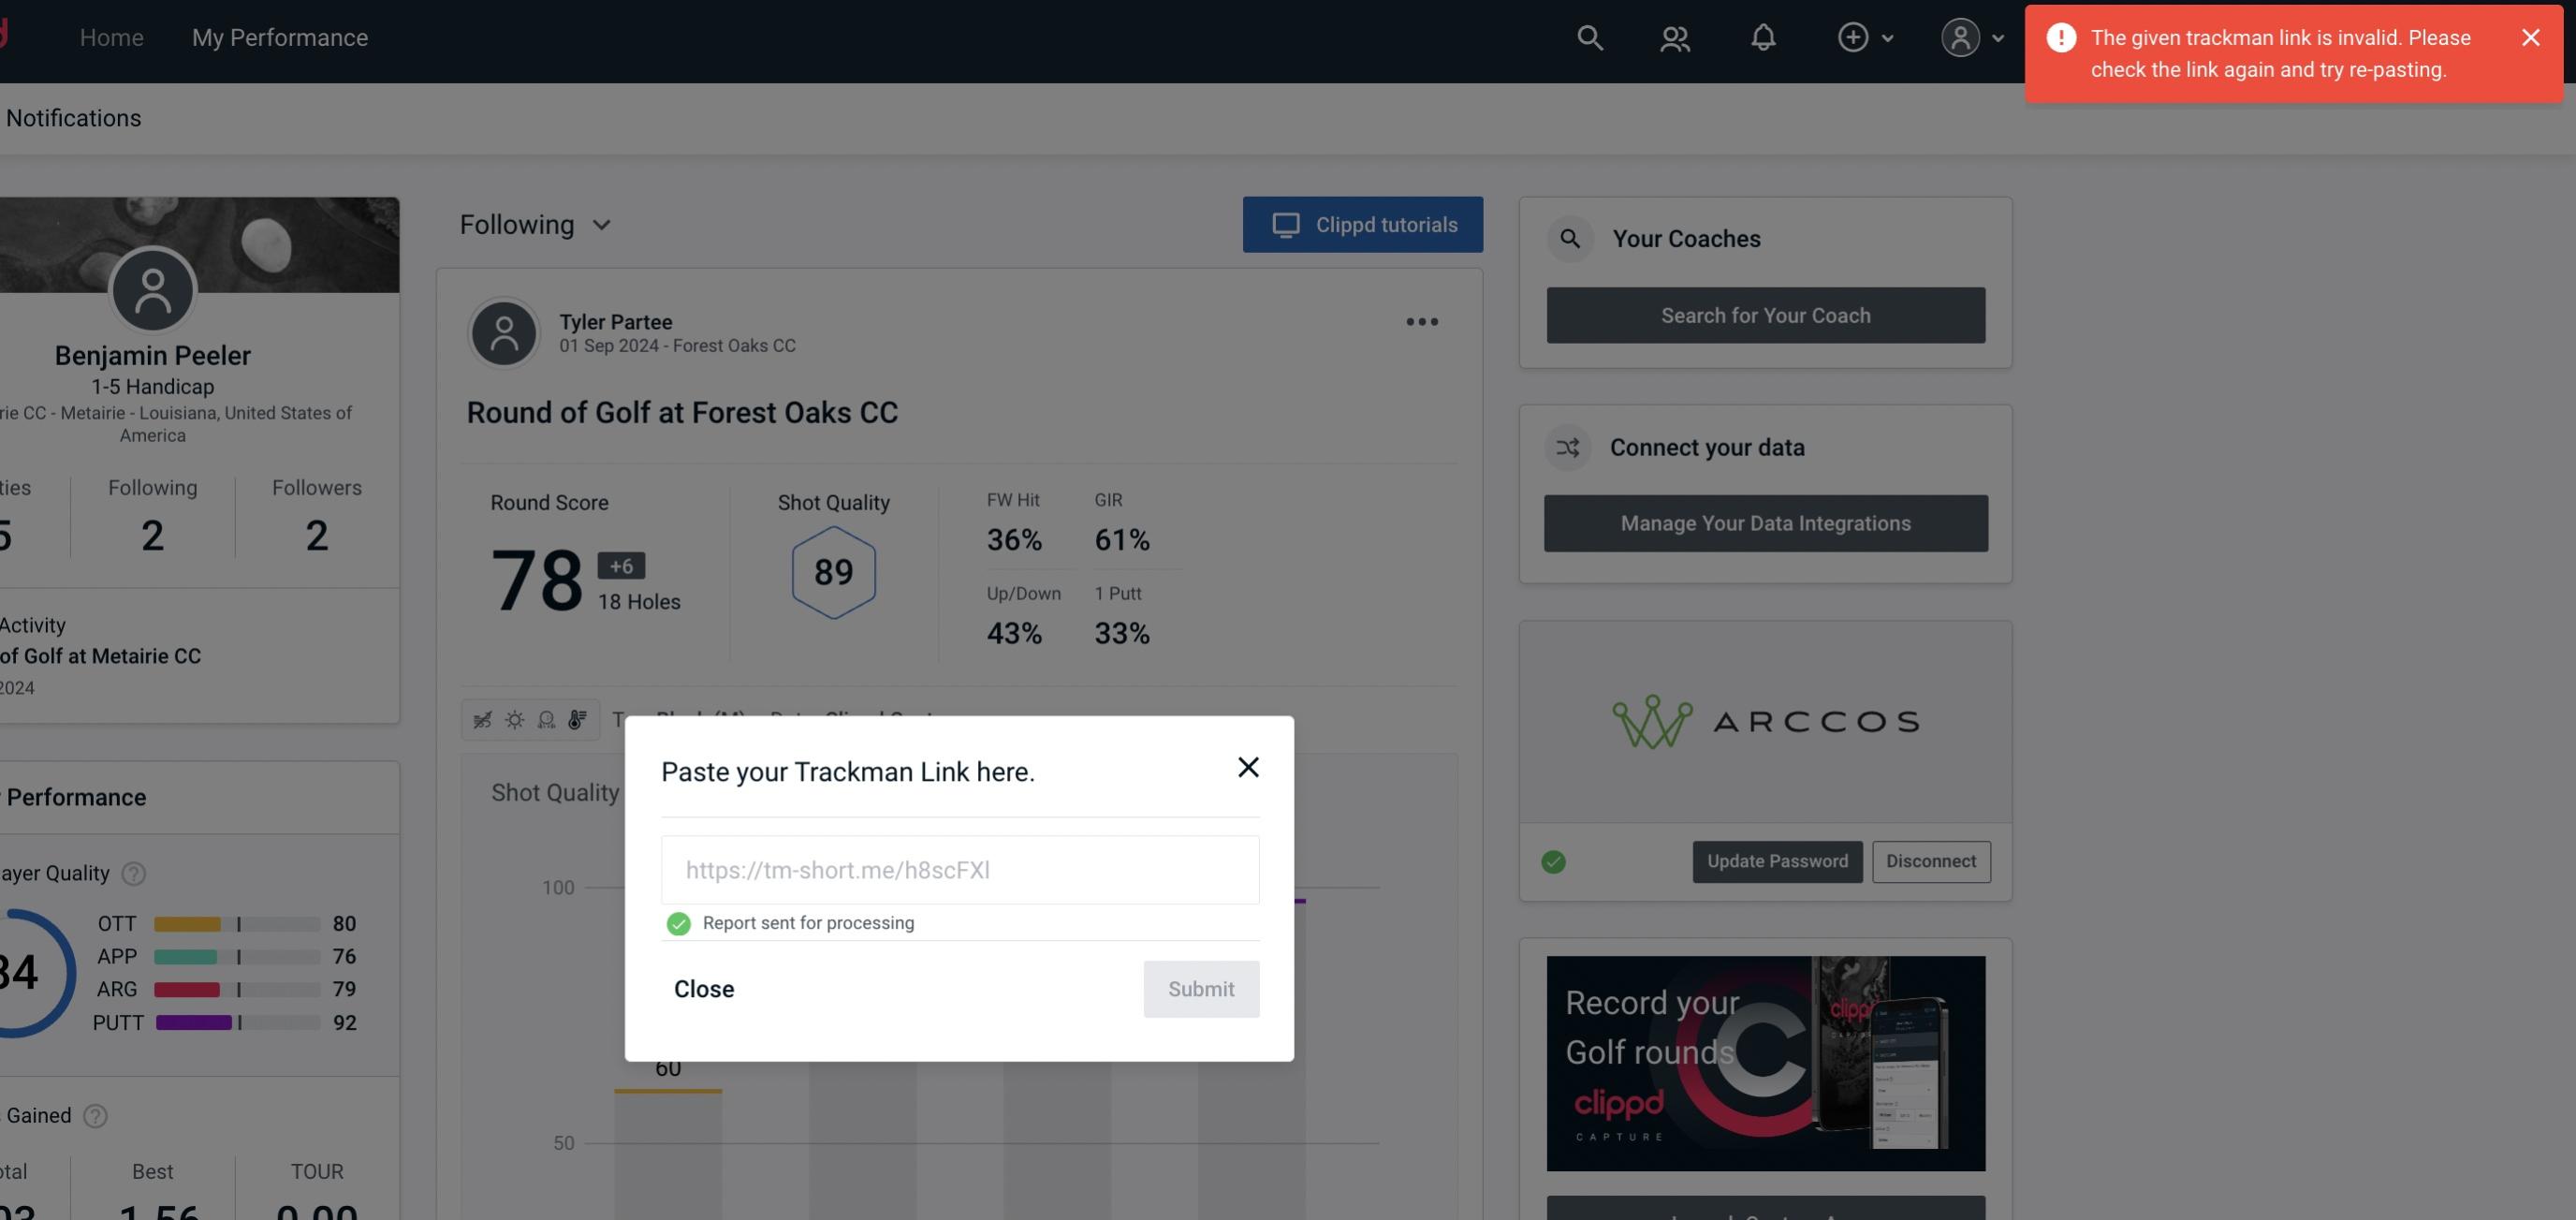Click the Manage Your Data Integrations button
The height and width of the screenshot is (1220, 2576).
[1766, 522]
